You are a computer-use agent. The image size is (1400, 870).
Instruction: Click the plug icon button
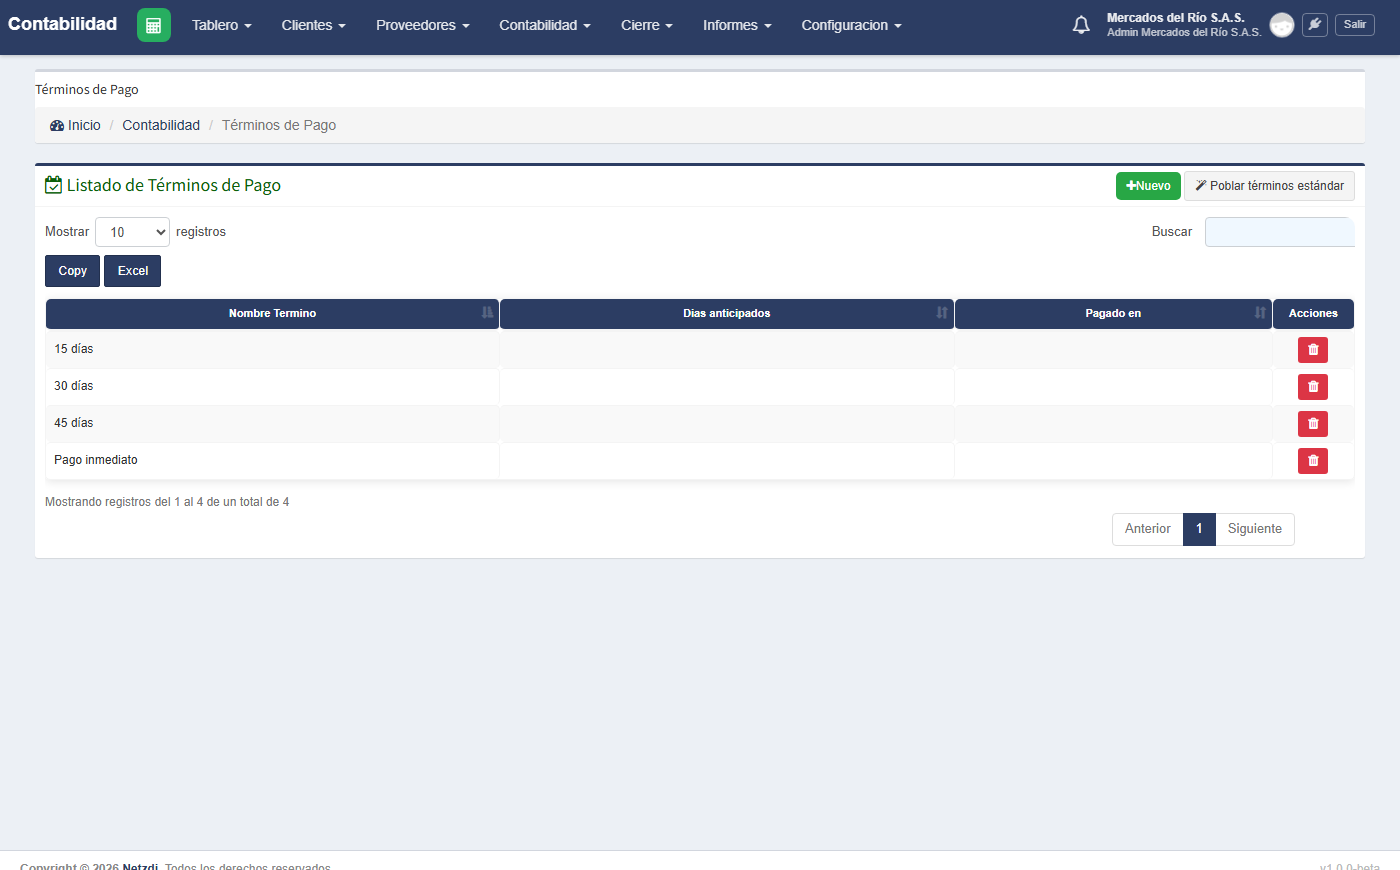tap(1315, 25)
